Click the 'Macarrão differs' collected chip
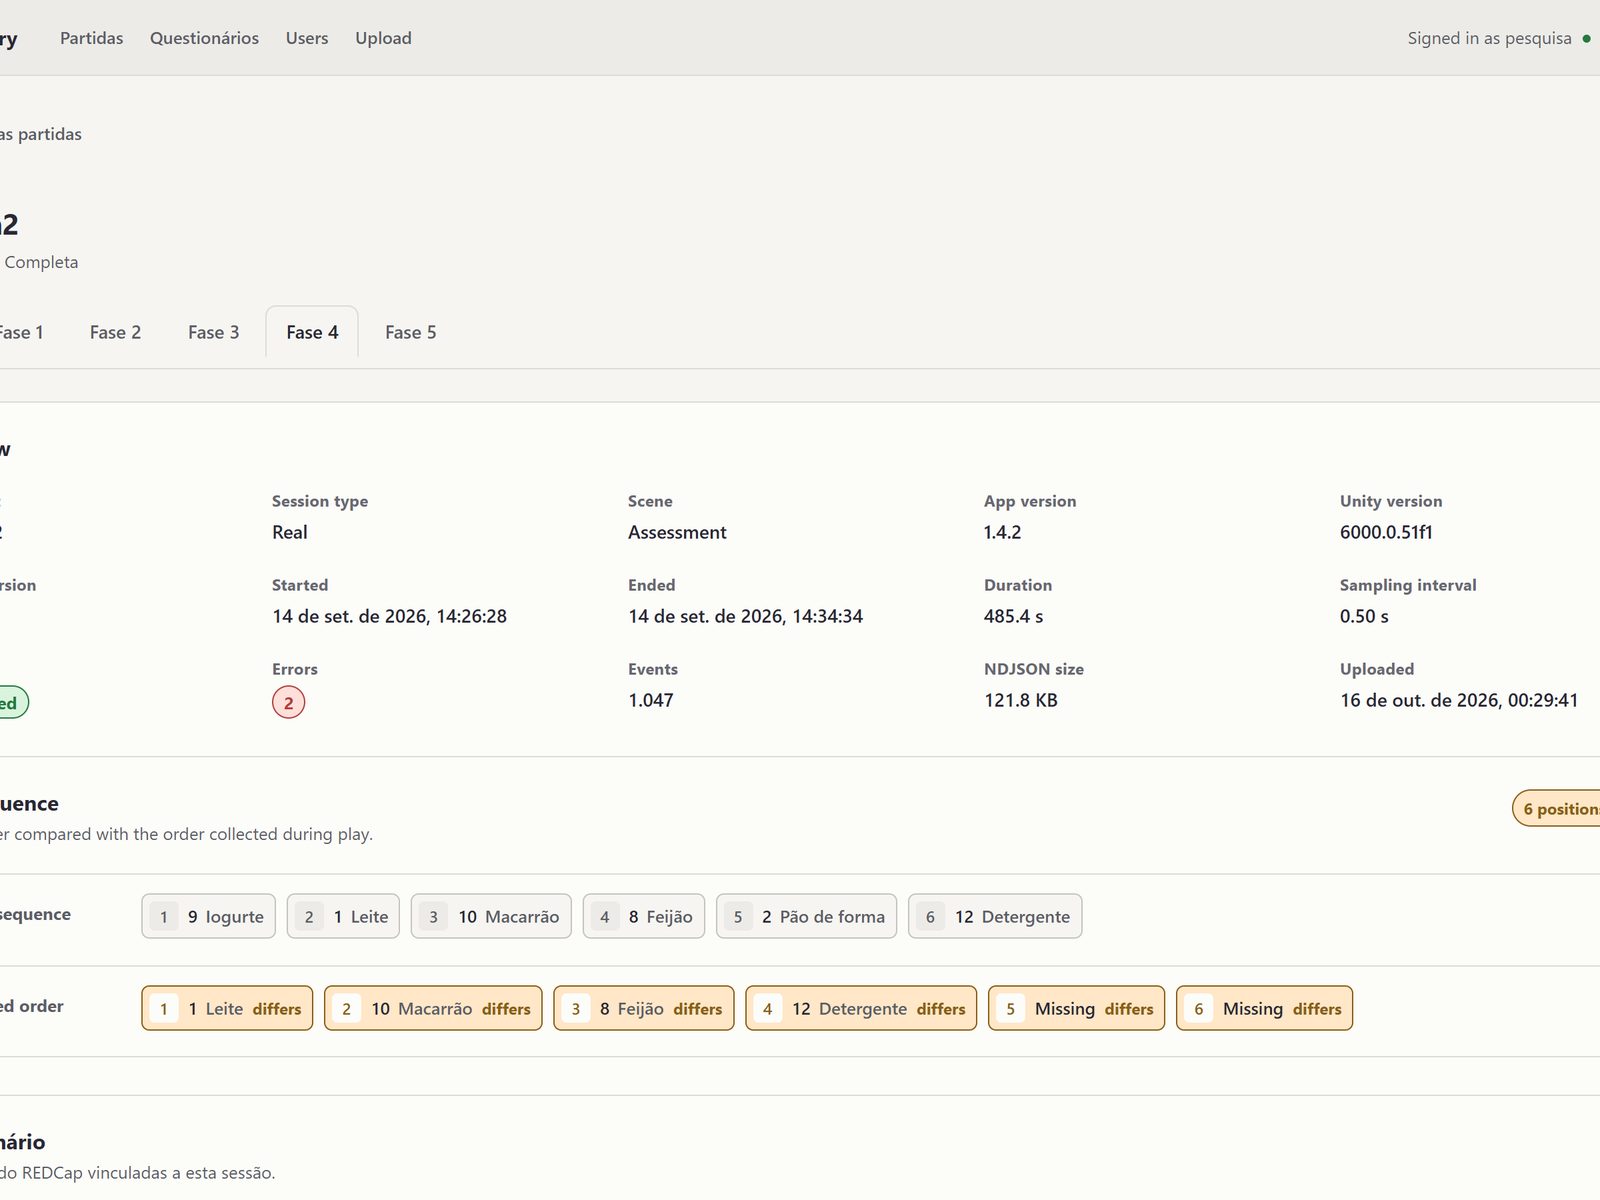Viewport: 1600px width, 1200px height. tap(433, 1008)
